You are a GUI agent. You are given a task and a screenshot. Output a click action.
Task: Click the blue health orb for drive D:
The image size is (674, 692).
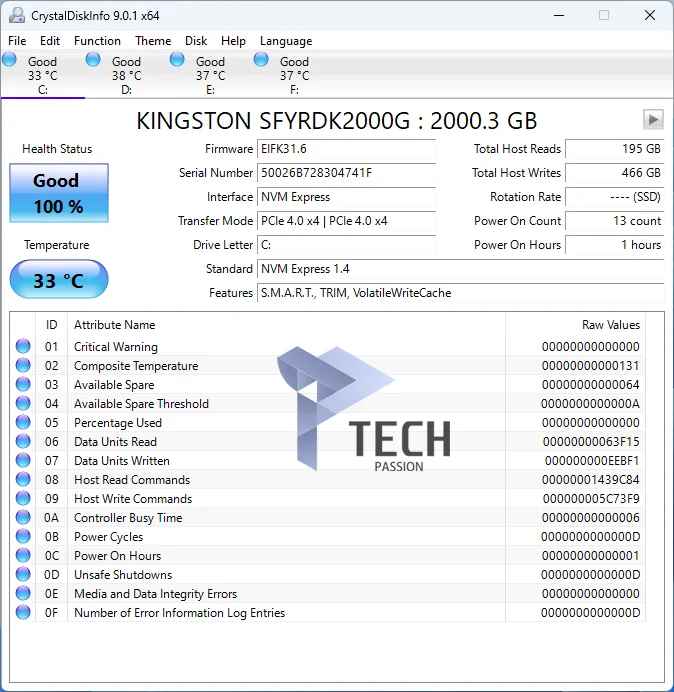pyautogui.click(x=93, y=59)
